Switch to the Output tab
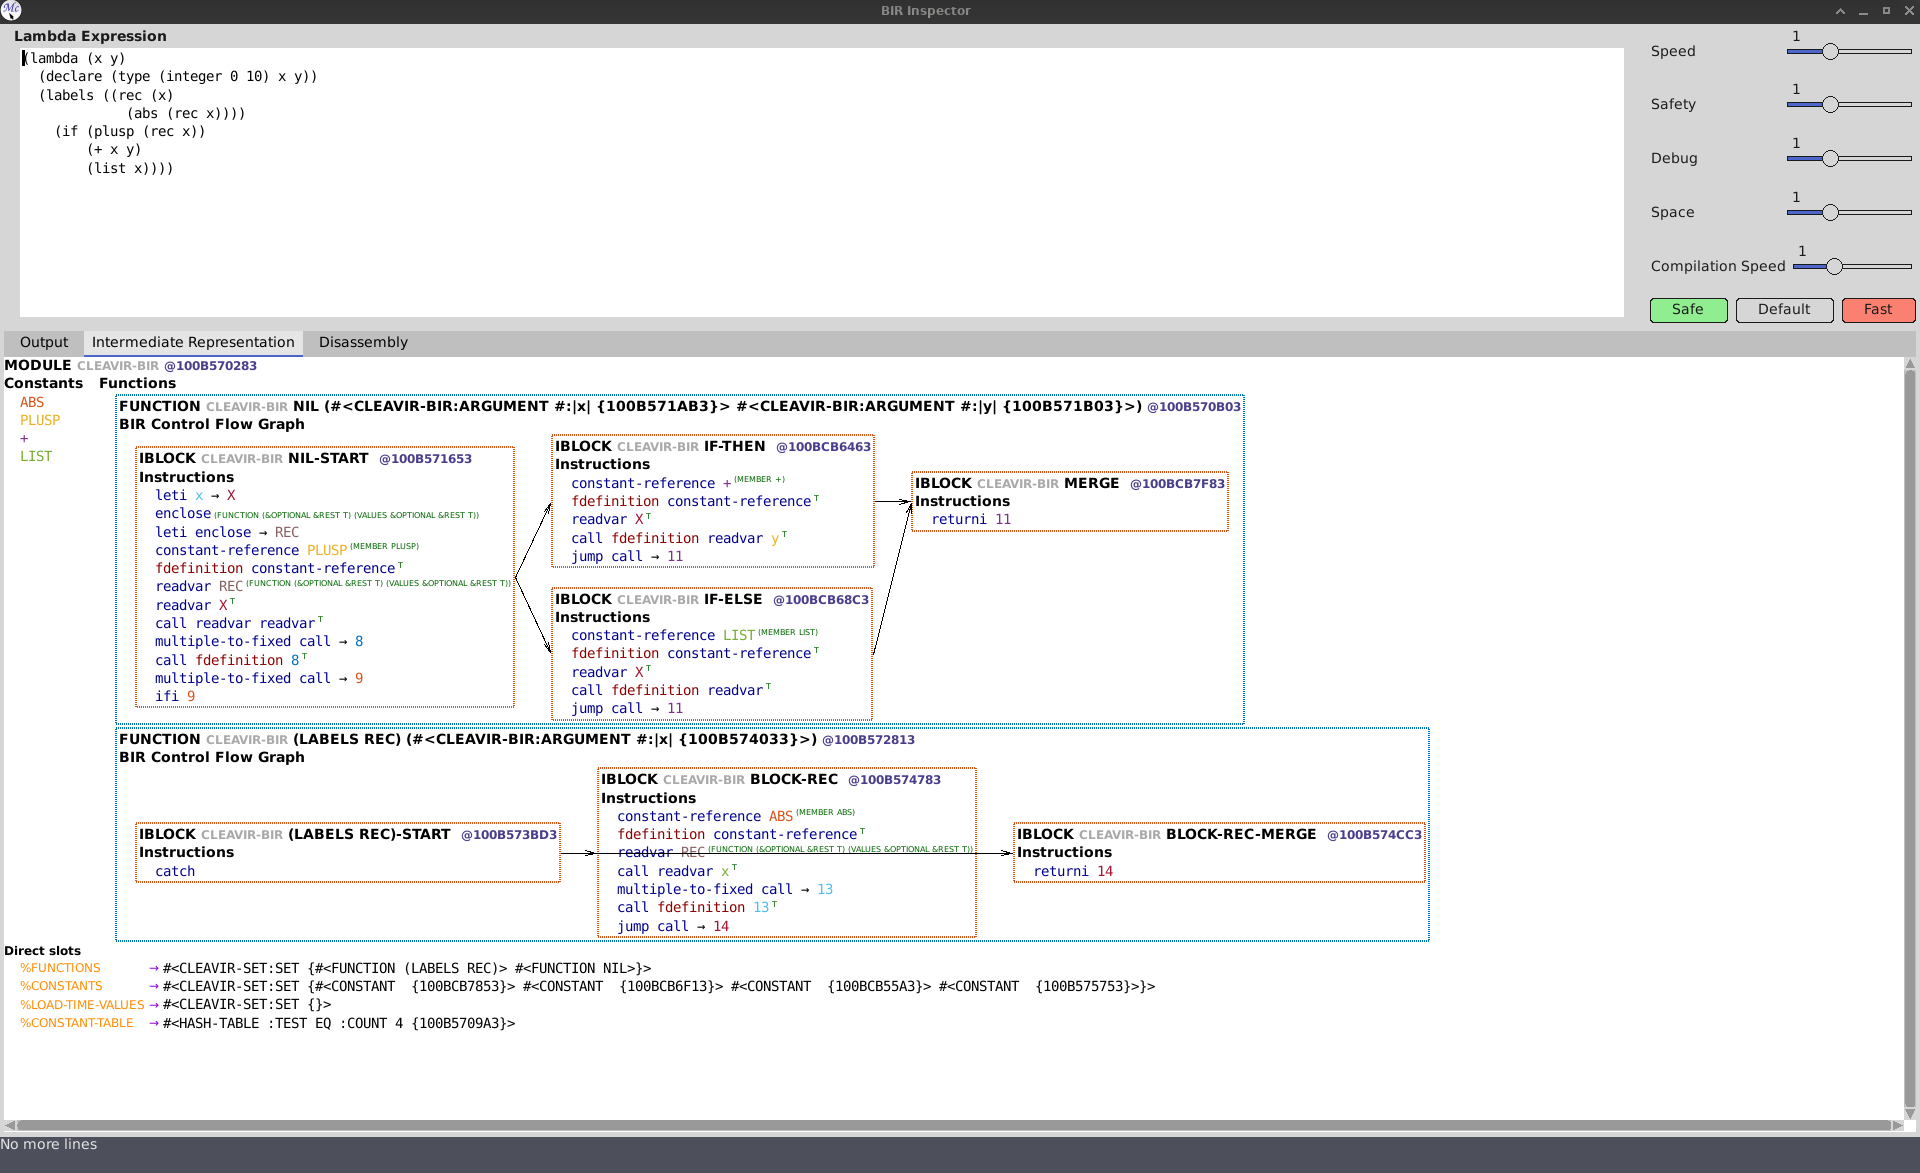 point(44,343)
